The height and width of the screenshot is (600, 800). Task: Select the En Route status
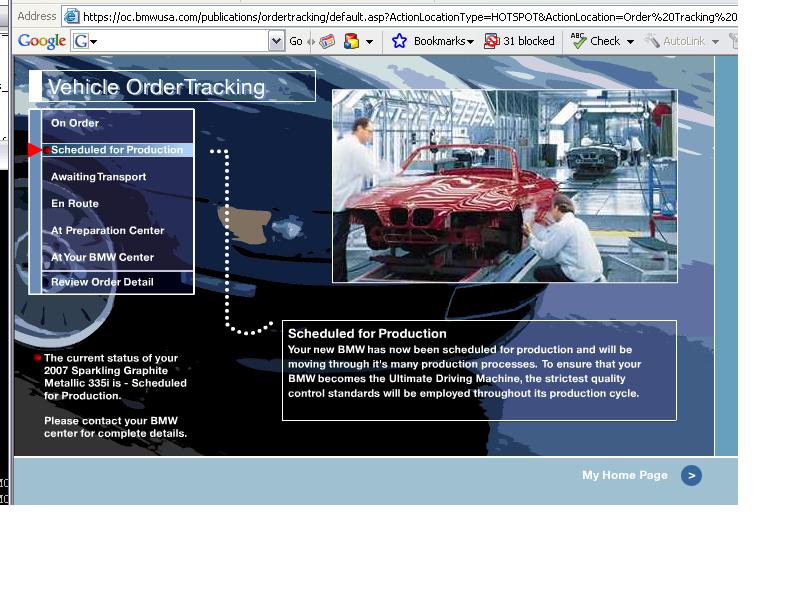(75, 204)
